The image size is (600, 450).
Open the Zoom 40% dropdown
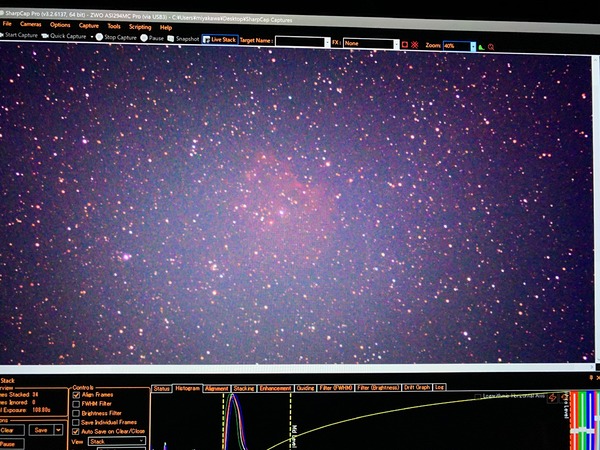point(459,46)
